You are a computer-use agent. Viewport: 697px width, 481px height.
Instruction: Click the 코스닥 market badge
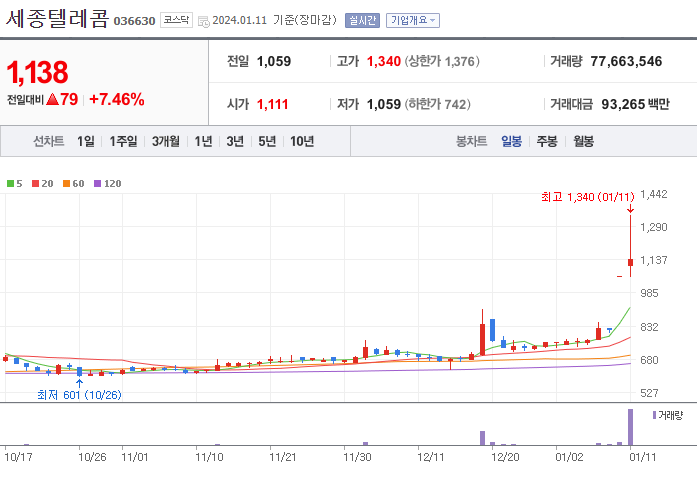[x=176, y=20]
